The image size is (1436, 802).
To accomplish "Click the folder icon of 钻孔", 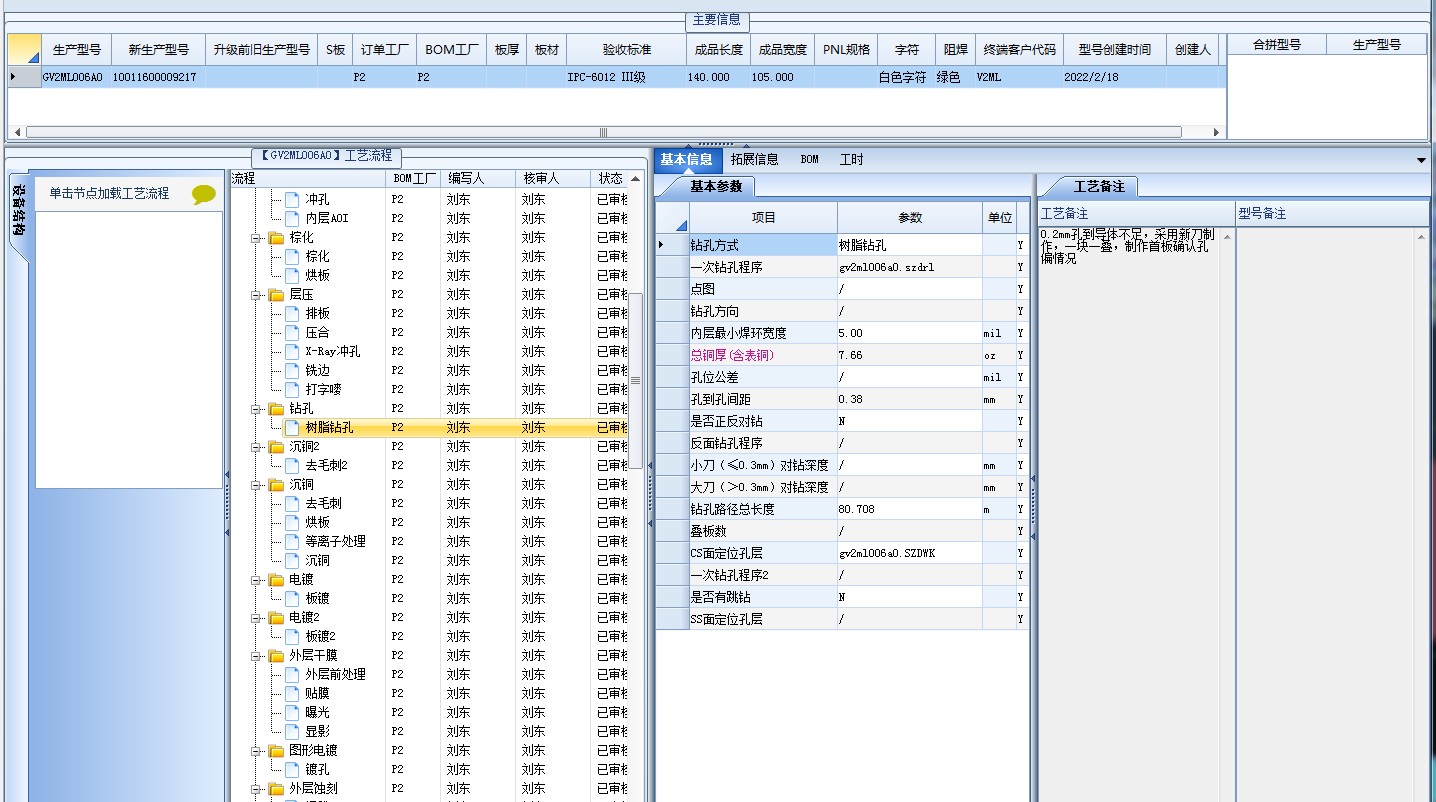I will (276, 409).
